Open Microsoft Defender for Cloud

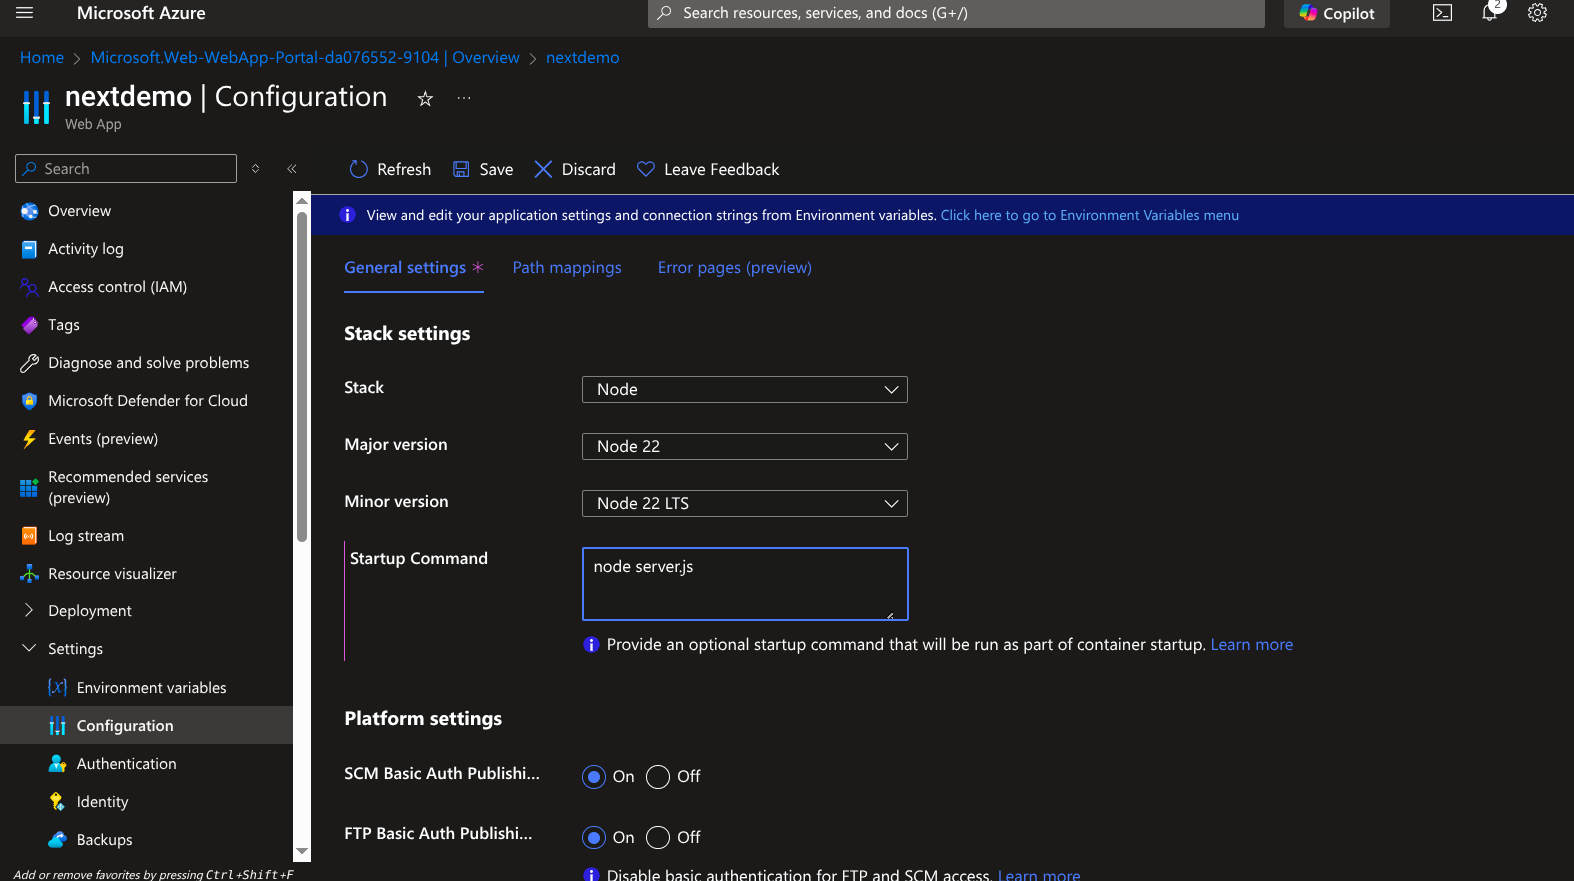coord(146,401)
